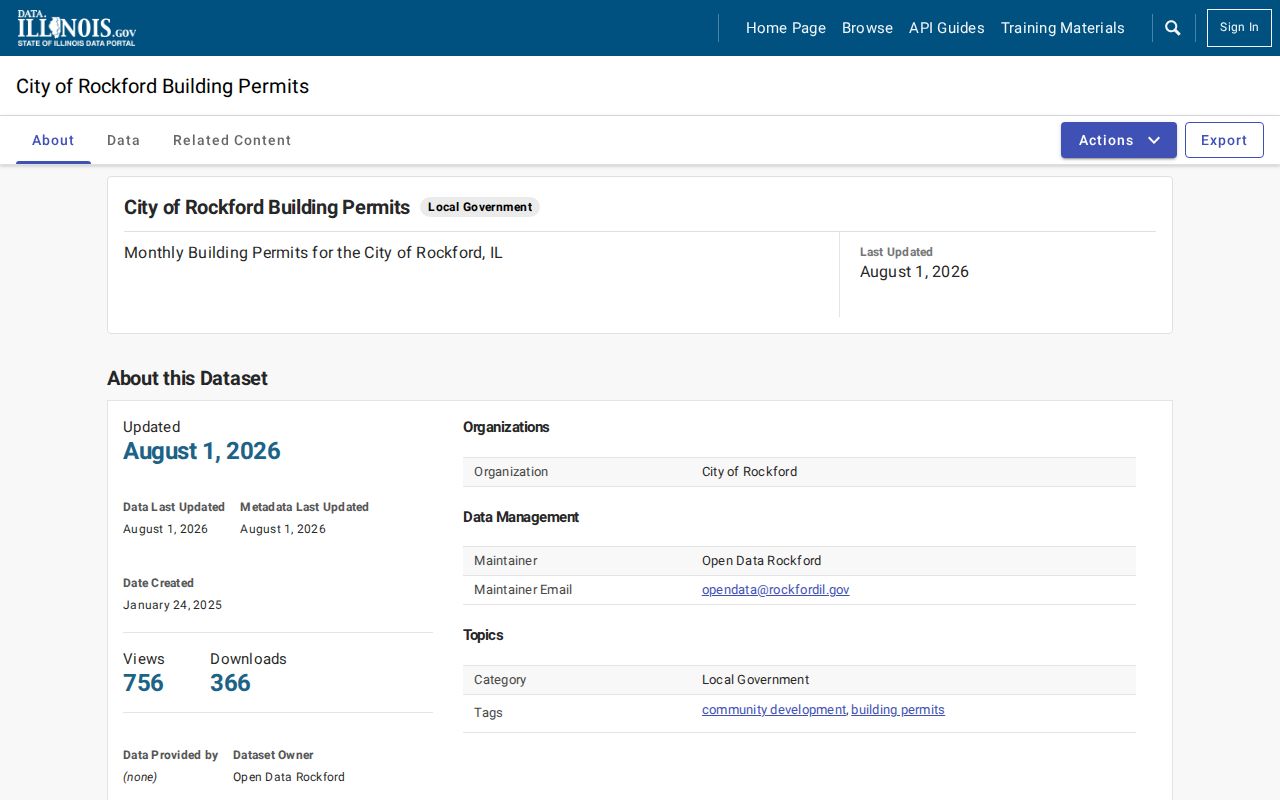Open the search magnifier icon
Screen dimensions: 1280x800
click(1173, 28)
